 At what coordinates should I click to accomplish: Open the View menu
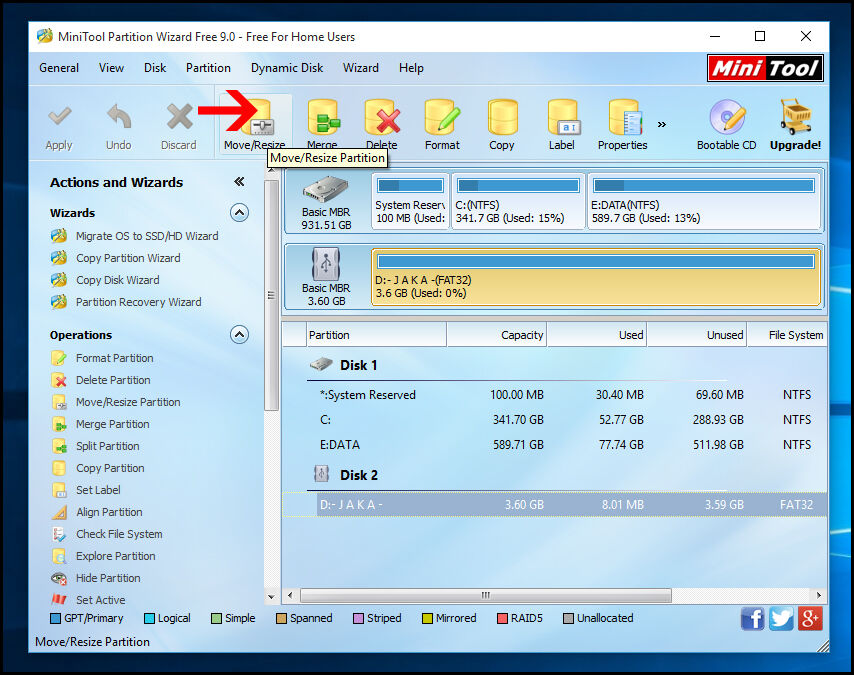(111, 68)
